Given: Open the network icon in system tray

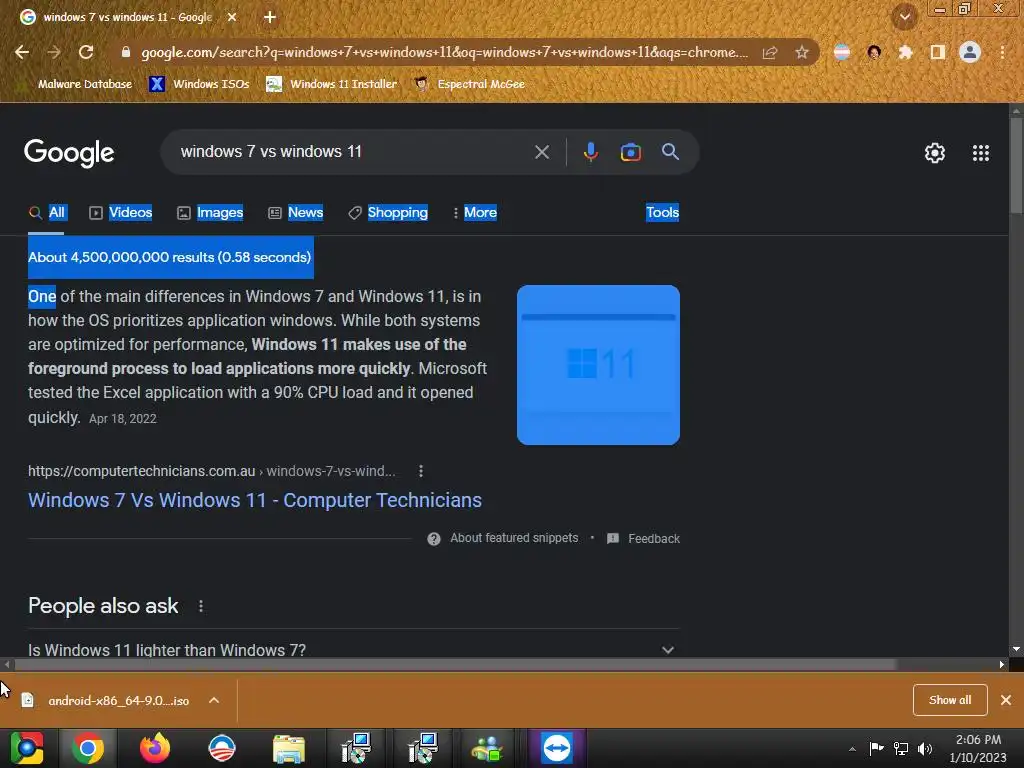Looking at the screenshot, I should point(901,748).
